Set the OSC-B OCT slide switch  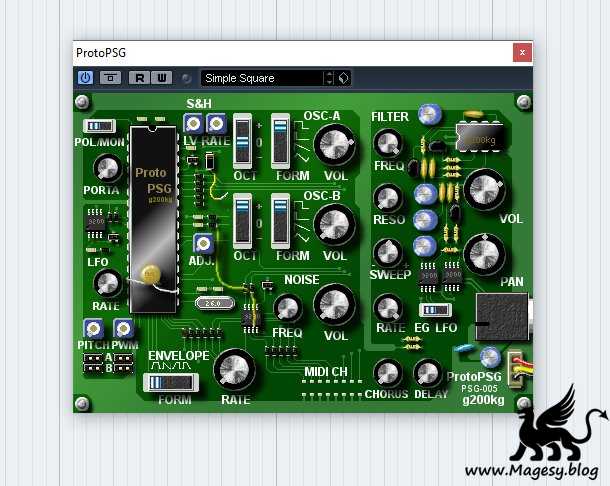coord(242,221)
